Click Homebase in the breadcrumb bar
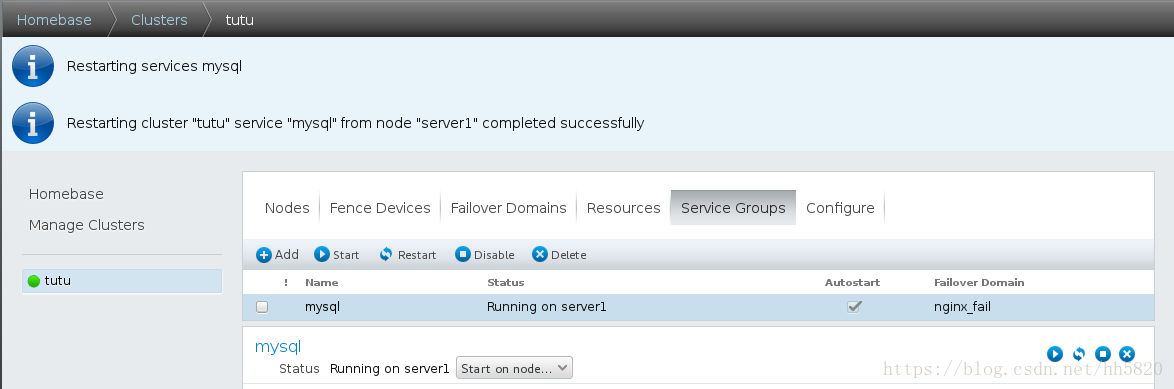The width and height of the screenshot is (1174, 389). 54,19
